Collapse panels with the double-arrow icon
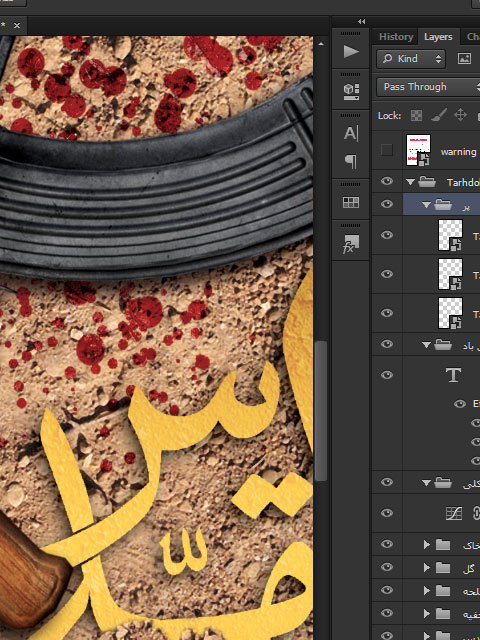This screenshot has width=480, height=640. [x=362, y=22]
